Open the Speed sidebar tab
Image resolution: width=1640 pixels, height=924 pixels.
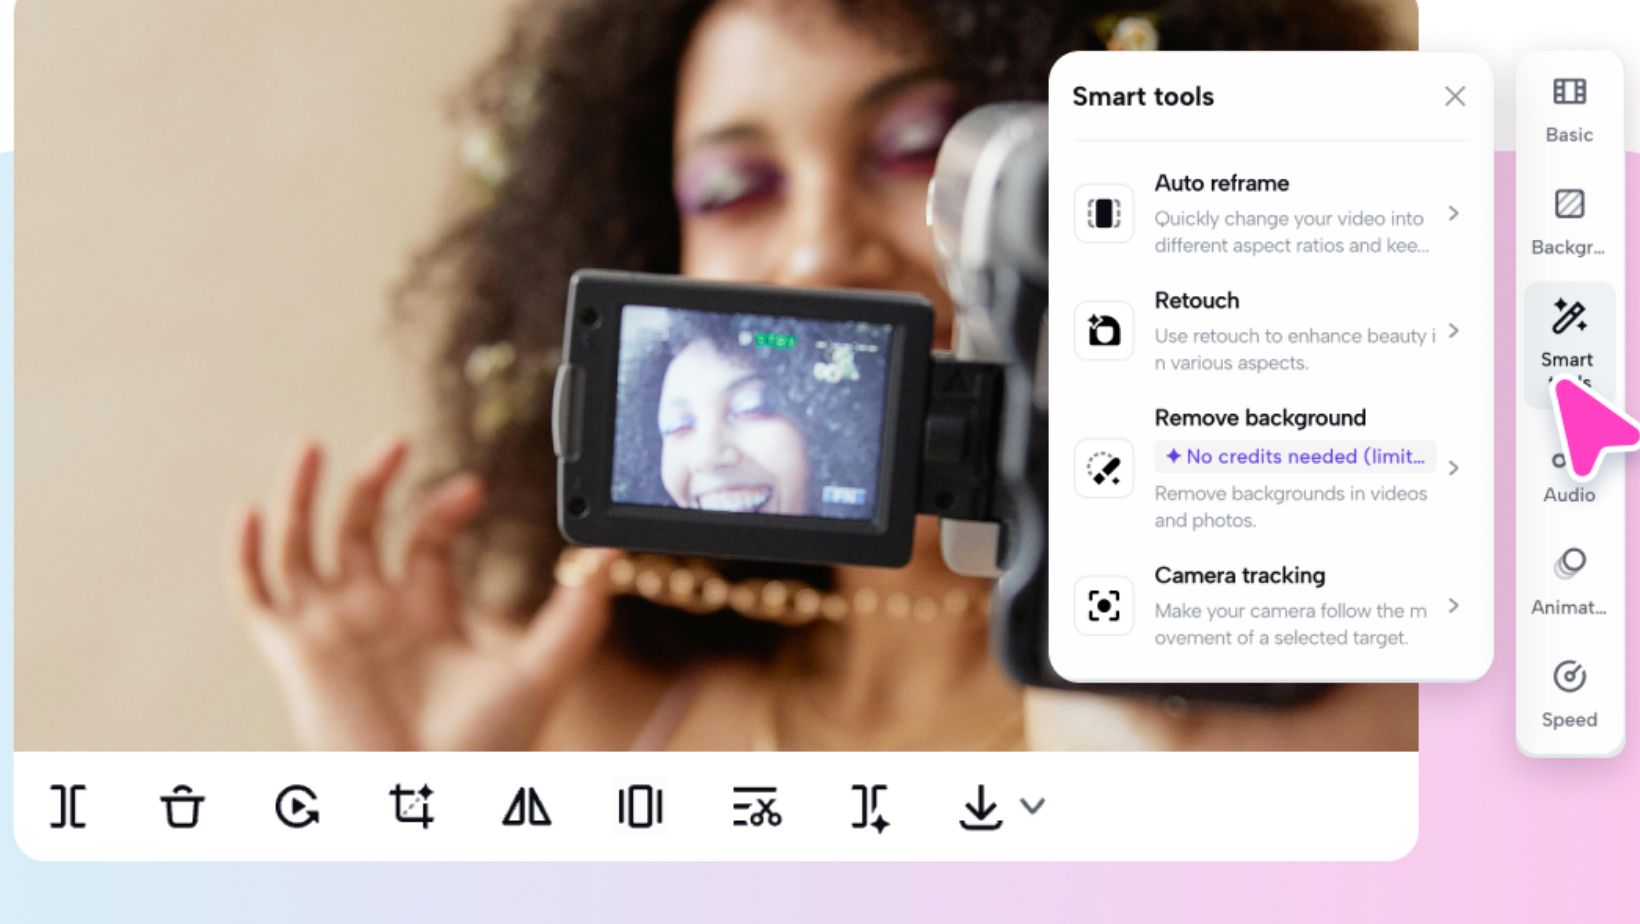[x=1569, y=693]
